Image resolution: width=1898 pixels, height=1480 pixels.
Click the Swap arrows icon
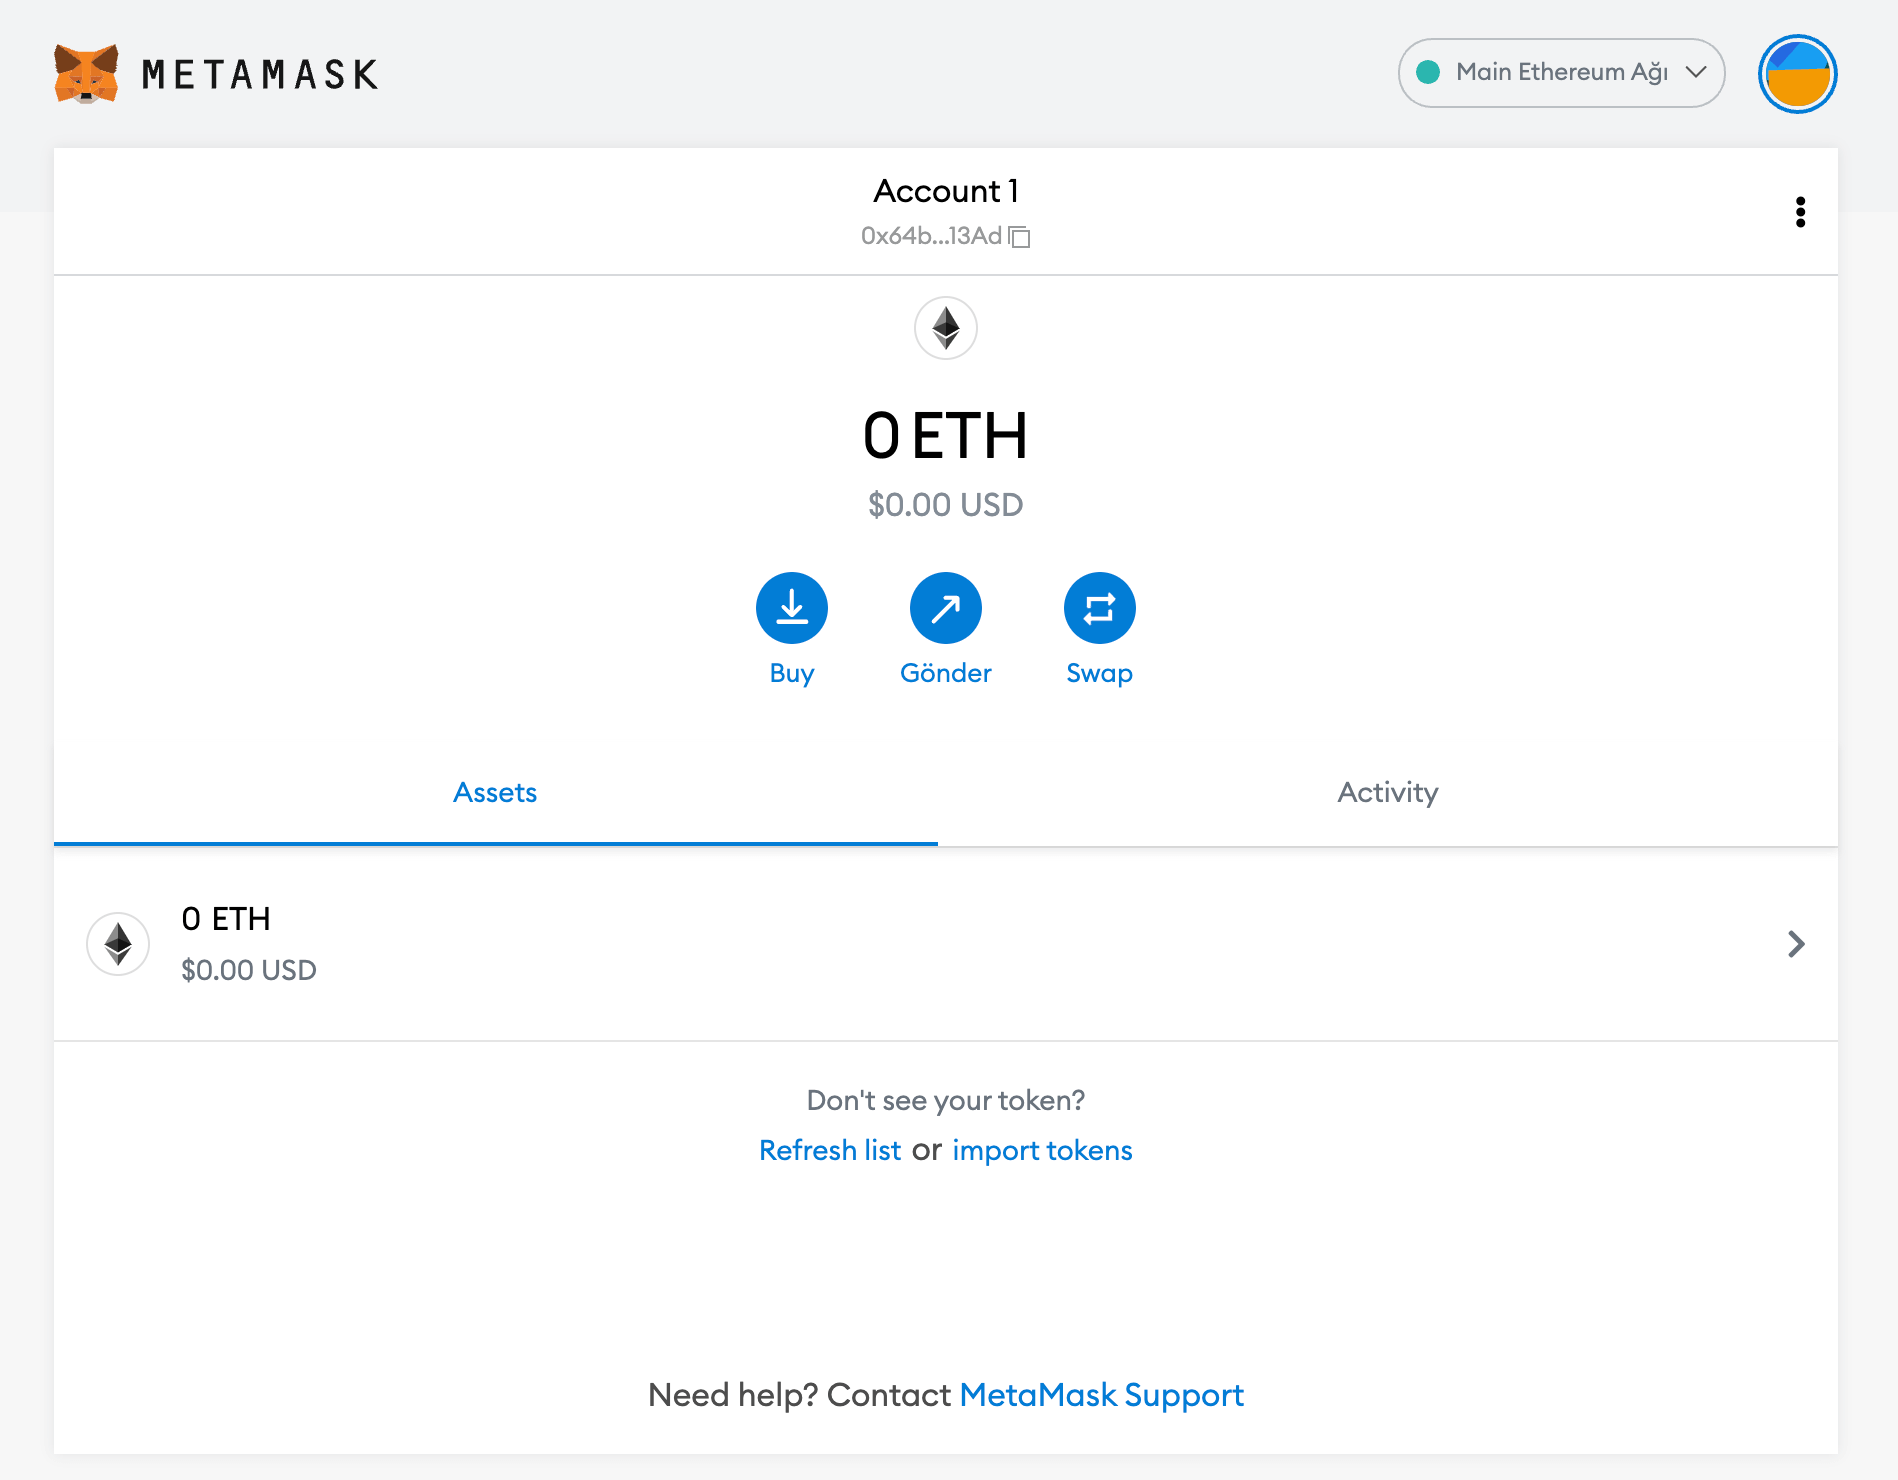point(1100,608)
